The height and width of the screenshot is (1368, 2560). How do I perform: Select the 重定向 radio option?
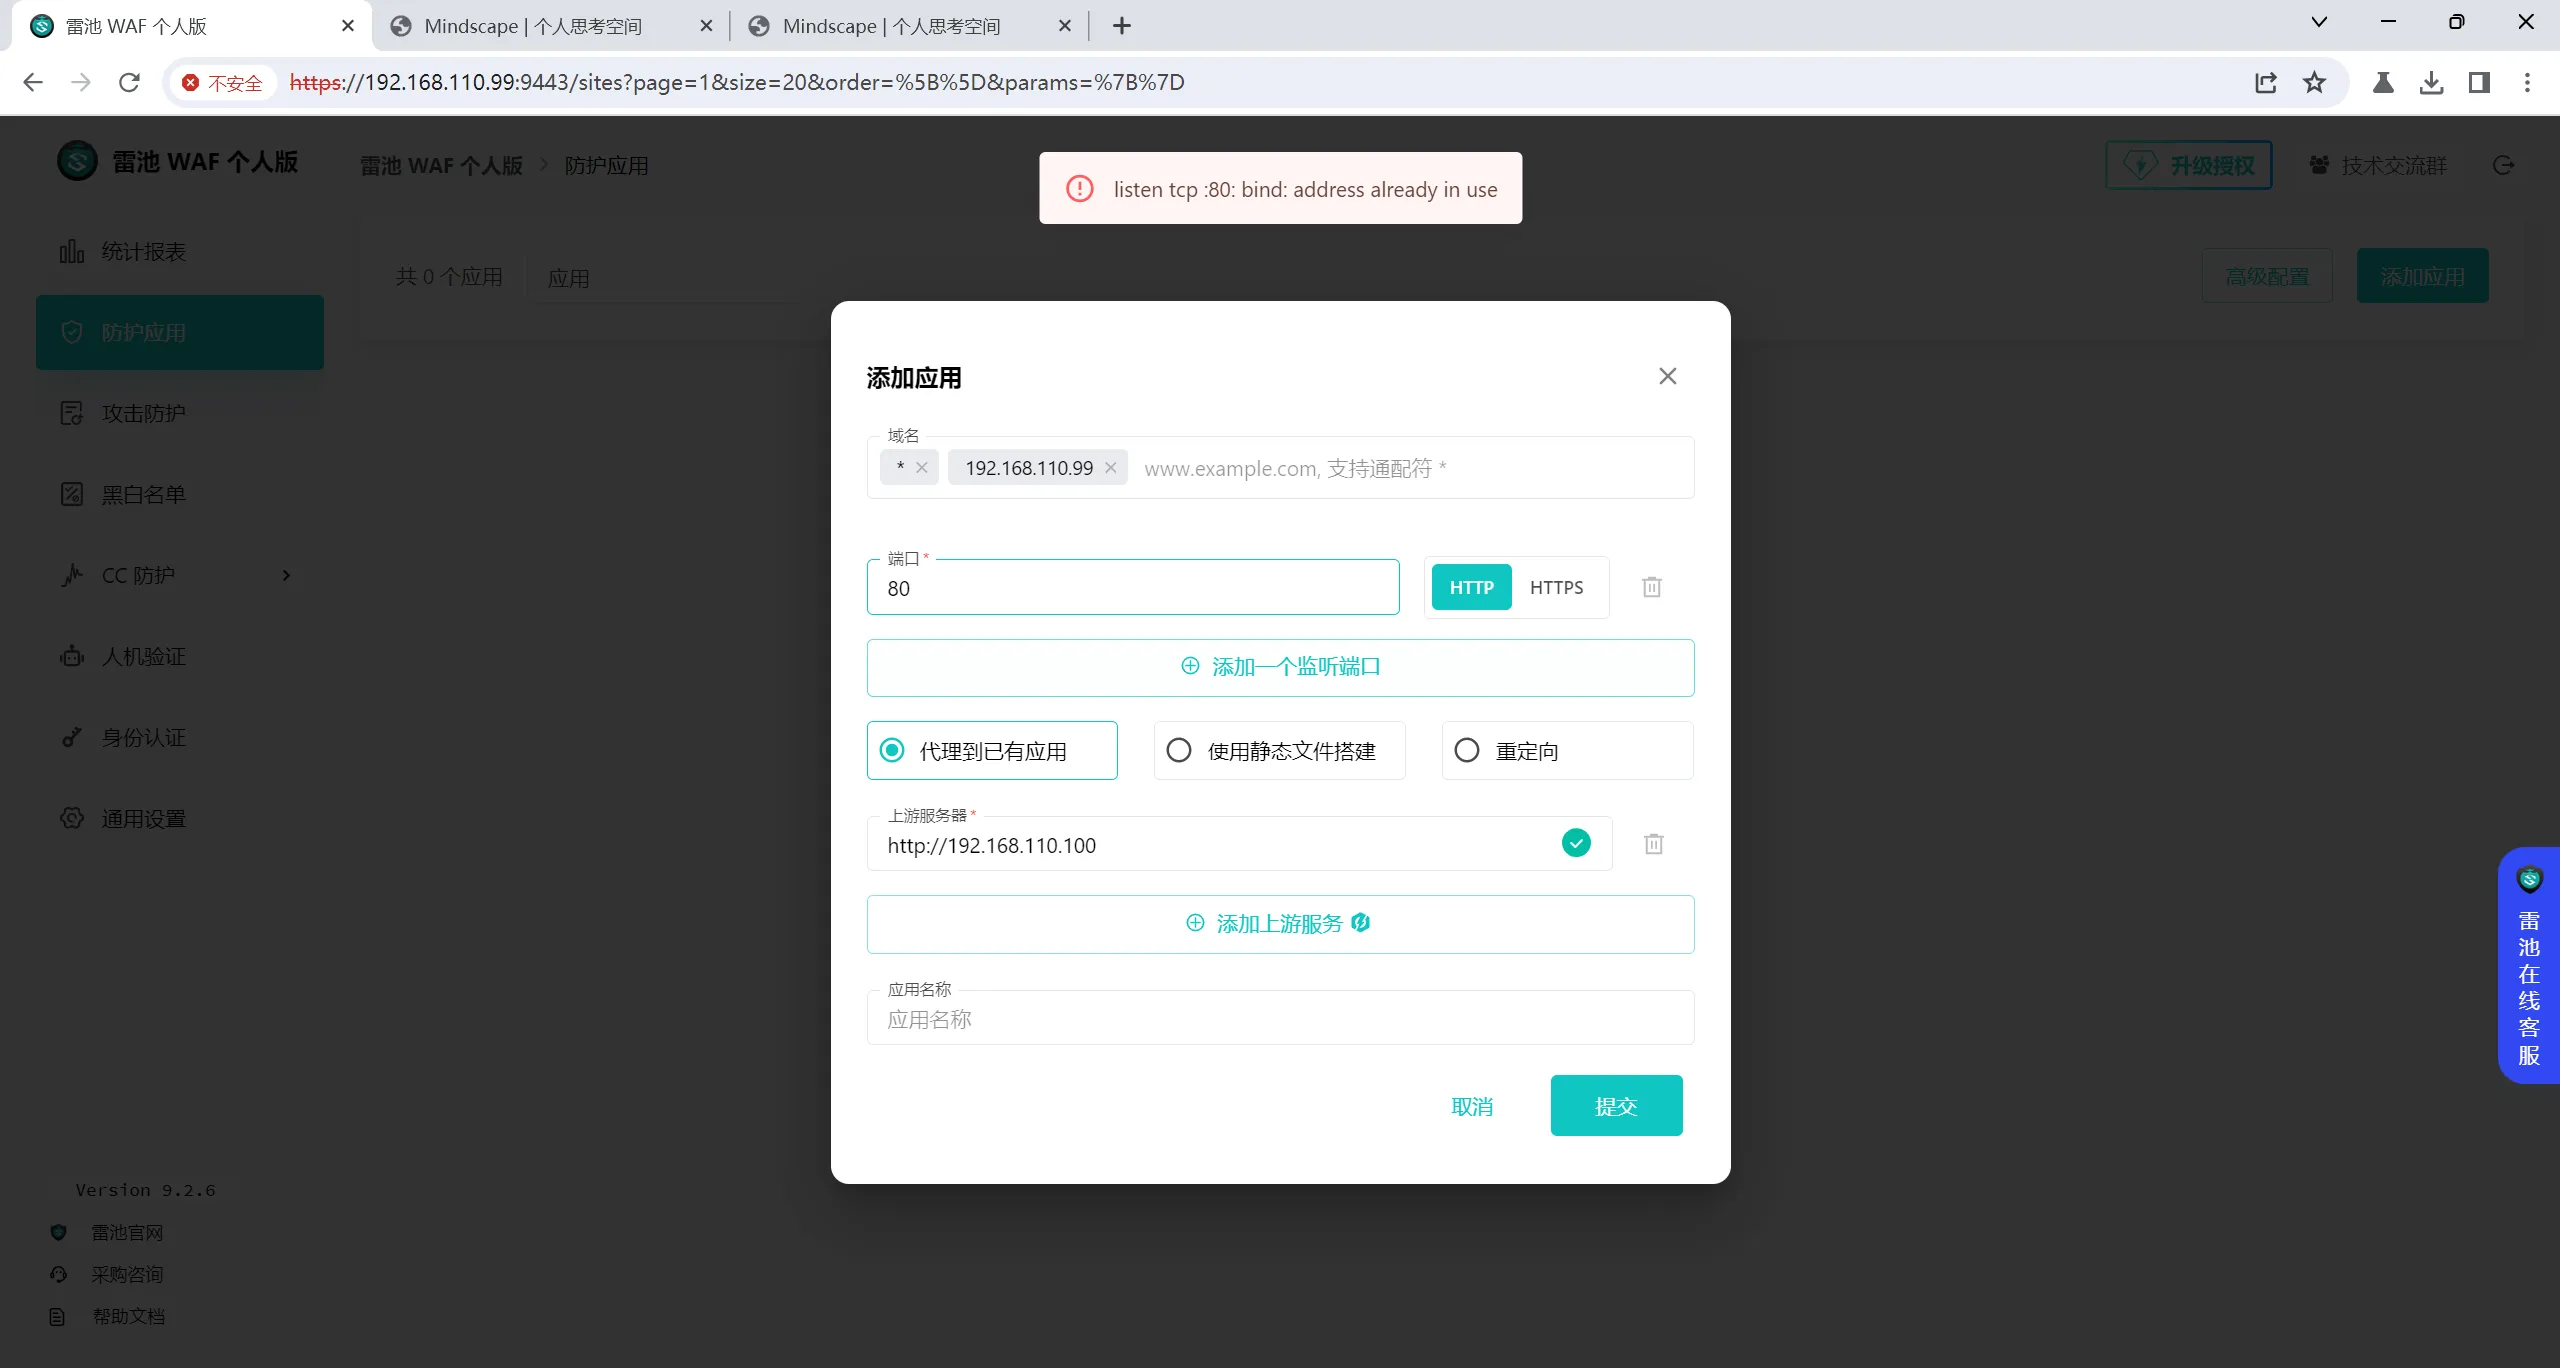click(x=1467, y=751)
